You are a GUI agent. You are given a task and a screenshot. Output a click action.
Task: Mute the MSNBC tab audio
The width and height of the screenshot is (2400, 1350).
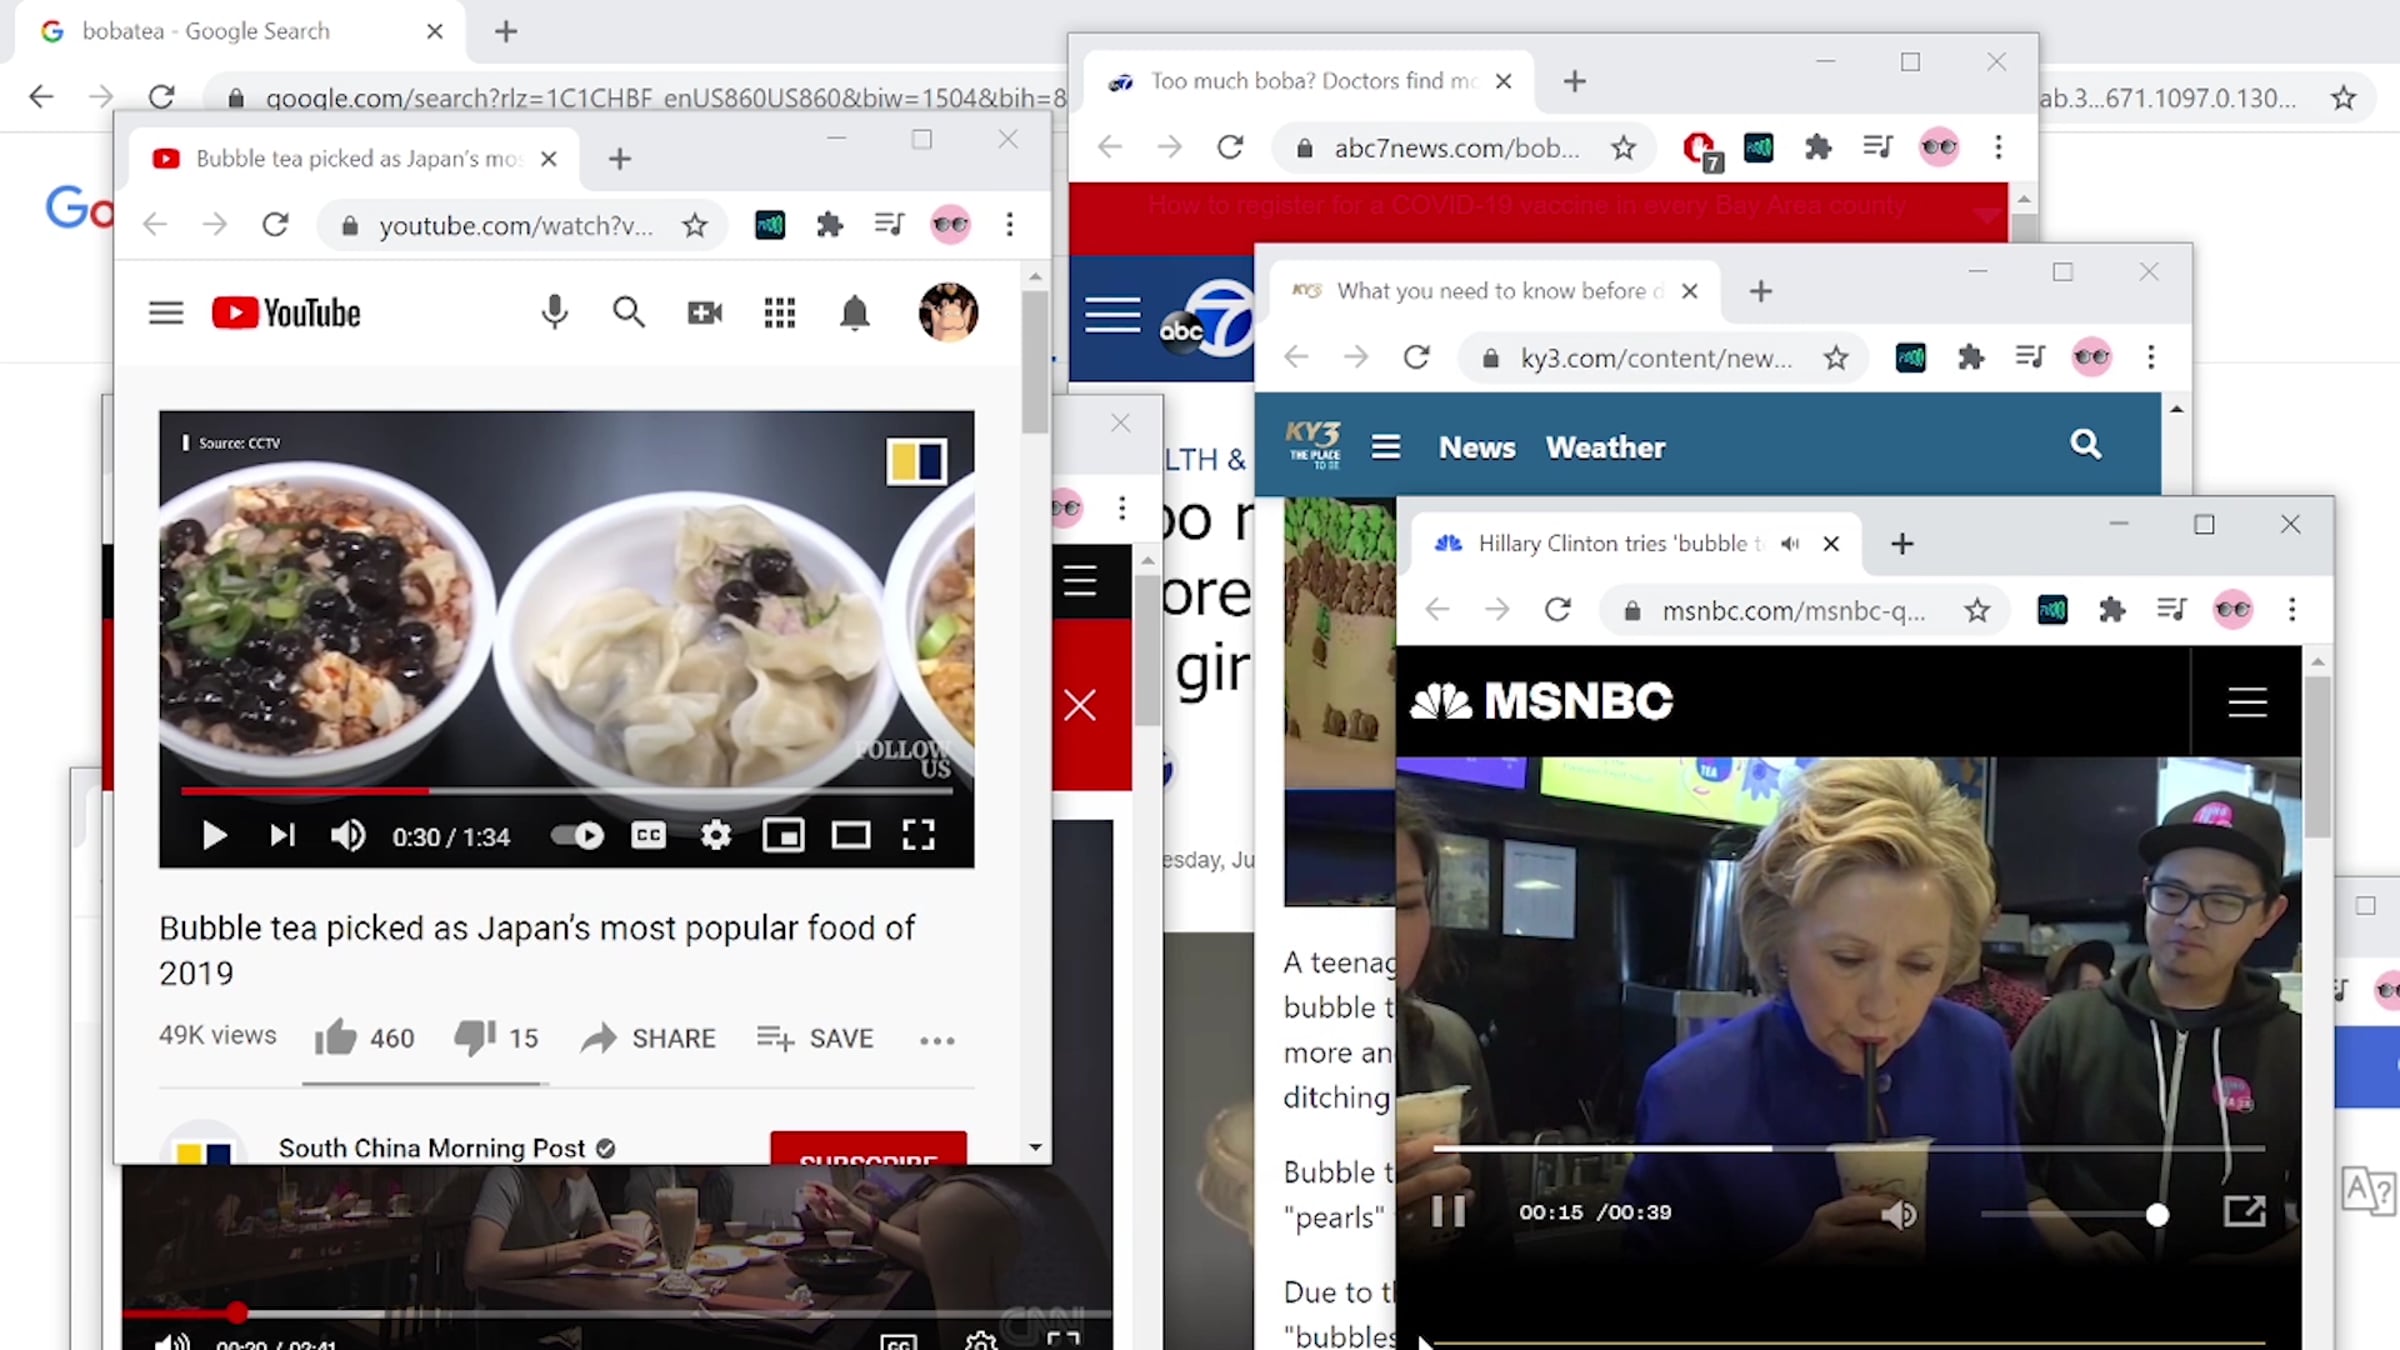pyautogui.click(x=1790, y=543)
